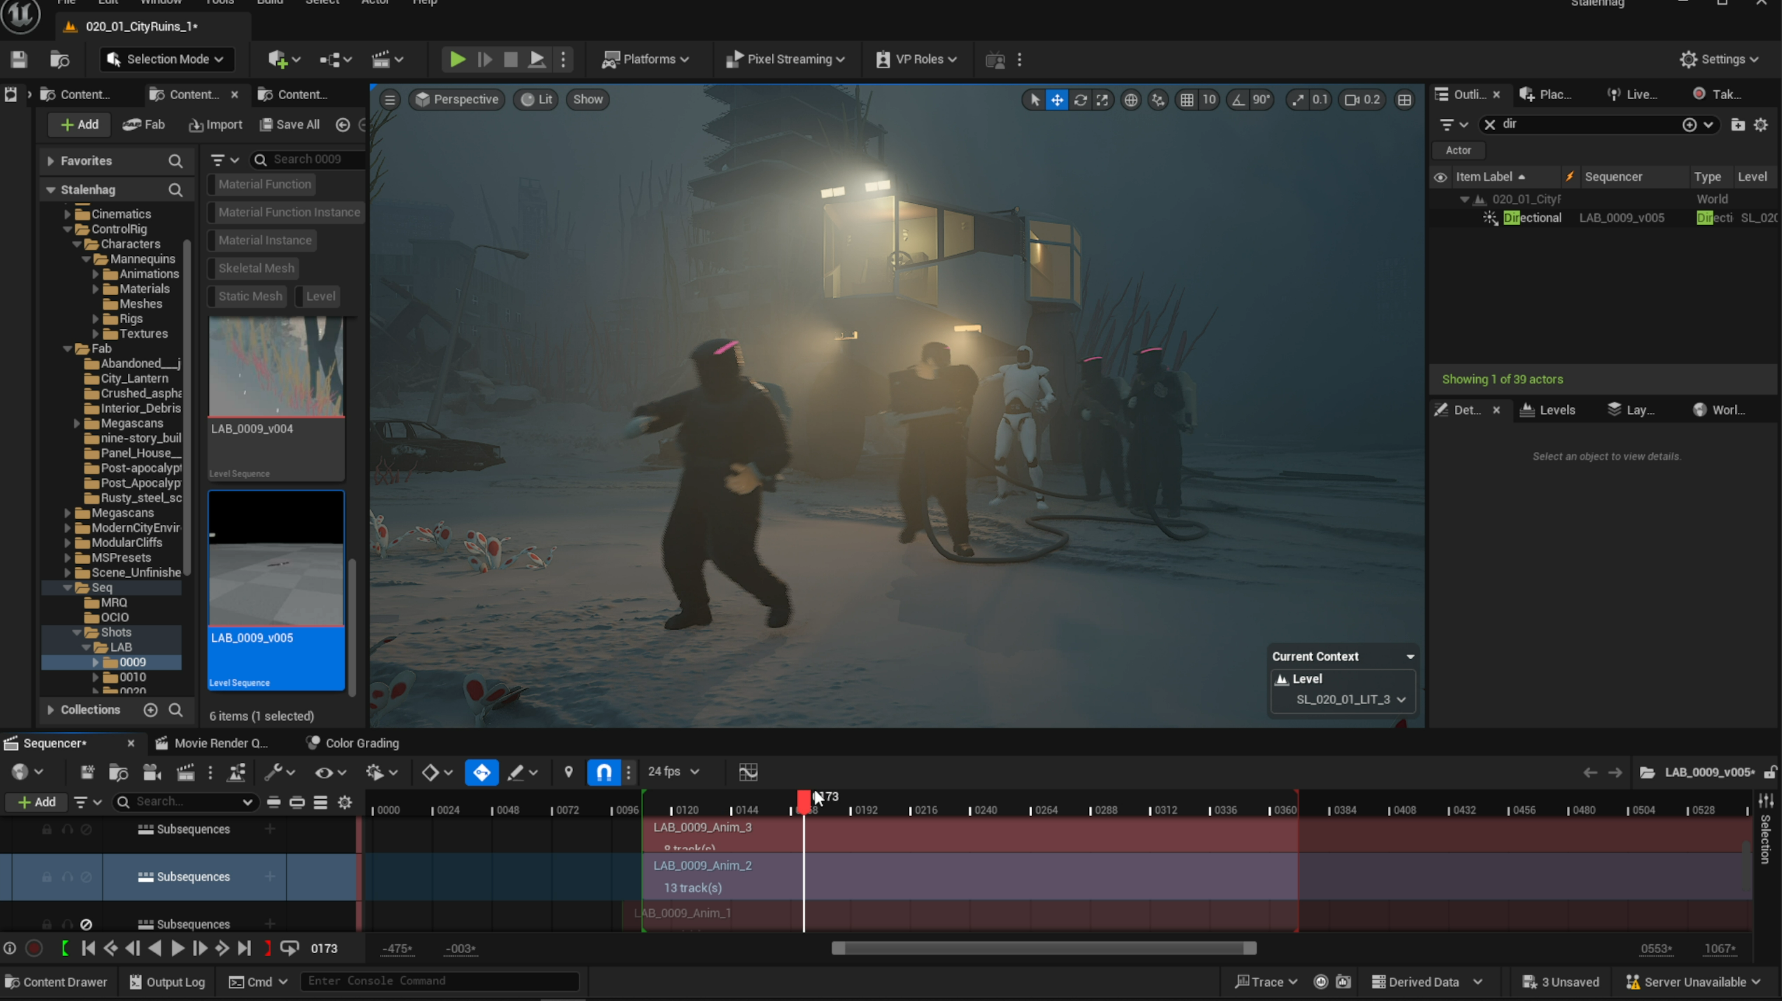
Task: Open the Window menu
Action: coord(161,3)
